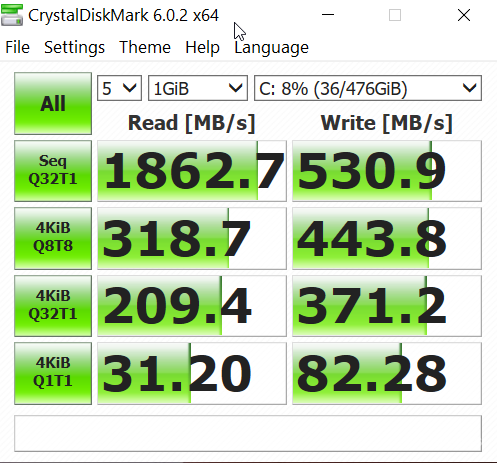Open the File menu
The width and height of the screenshot is (497, 463).
pos(18,47)
